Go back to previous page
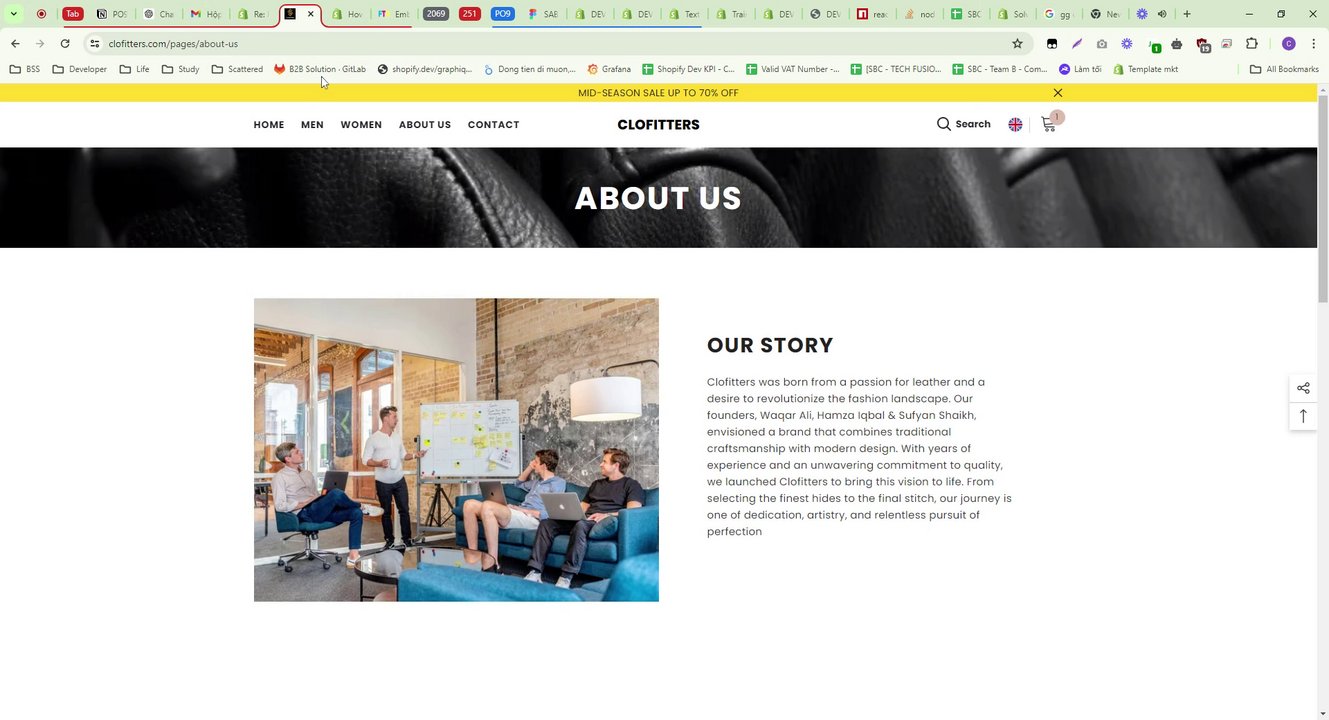 coord(15,44)
